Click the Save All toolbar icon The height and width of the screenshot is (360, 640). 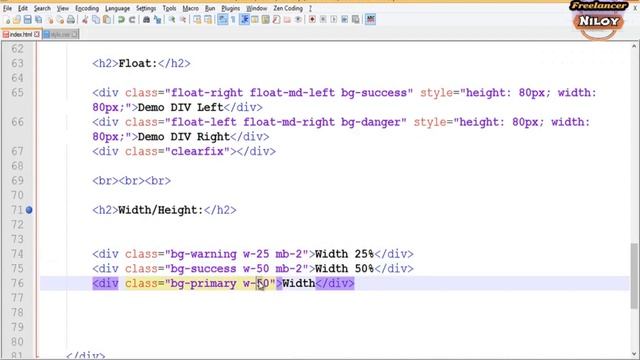click(x=38, y=20)
